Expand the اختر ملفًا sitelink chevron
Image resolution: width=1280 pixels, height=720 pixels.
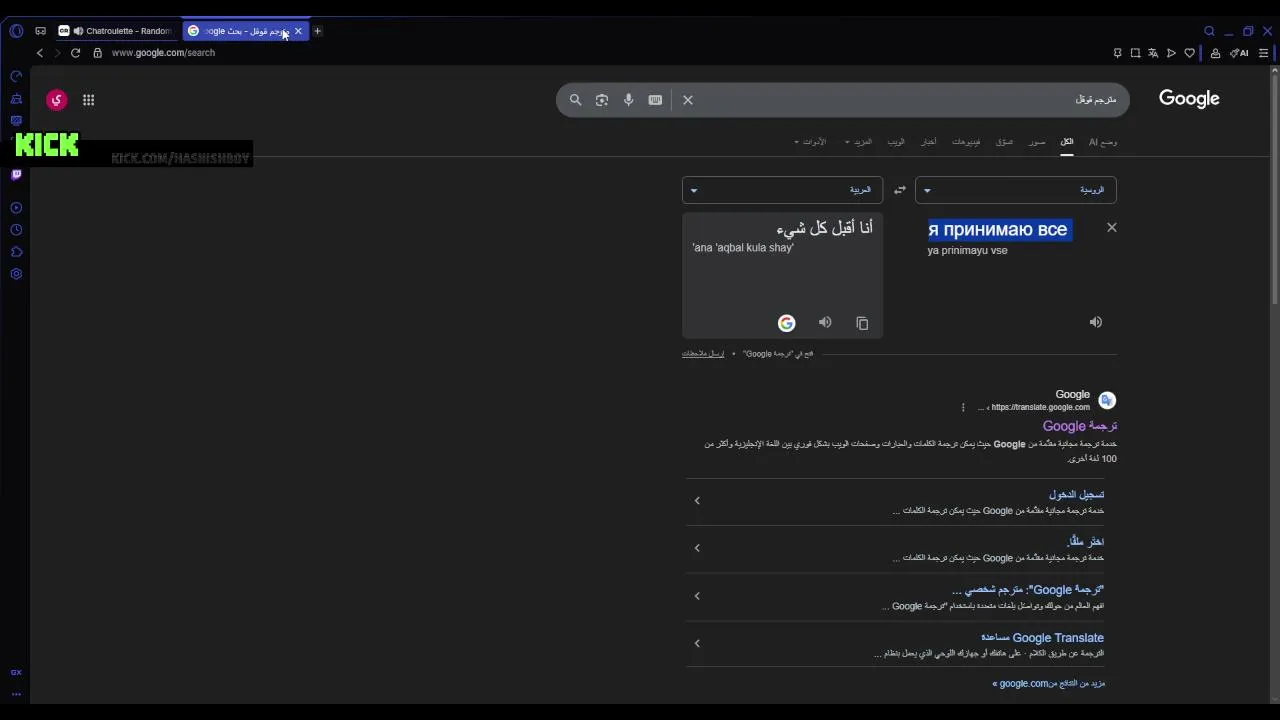point(697,548)
